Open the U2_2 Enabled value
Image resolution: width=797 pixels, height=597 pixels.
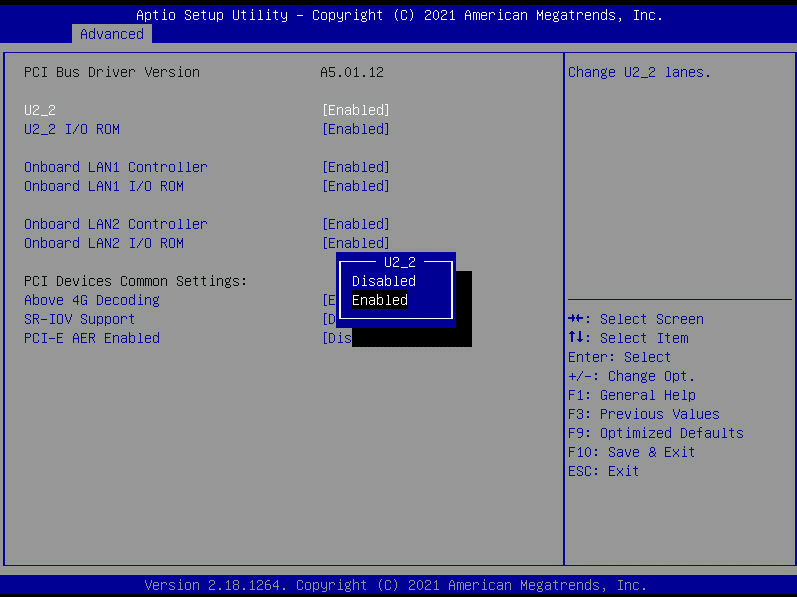point(356,110)
